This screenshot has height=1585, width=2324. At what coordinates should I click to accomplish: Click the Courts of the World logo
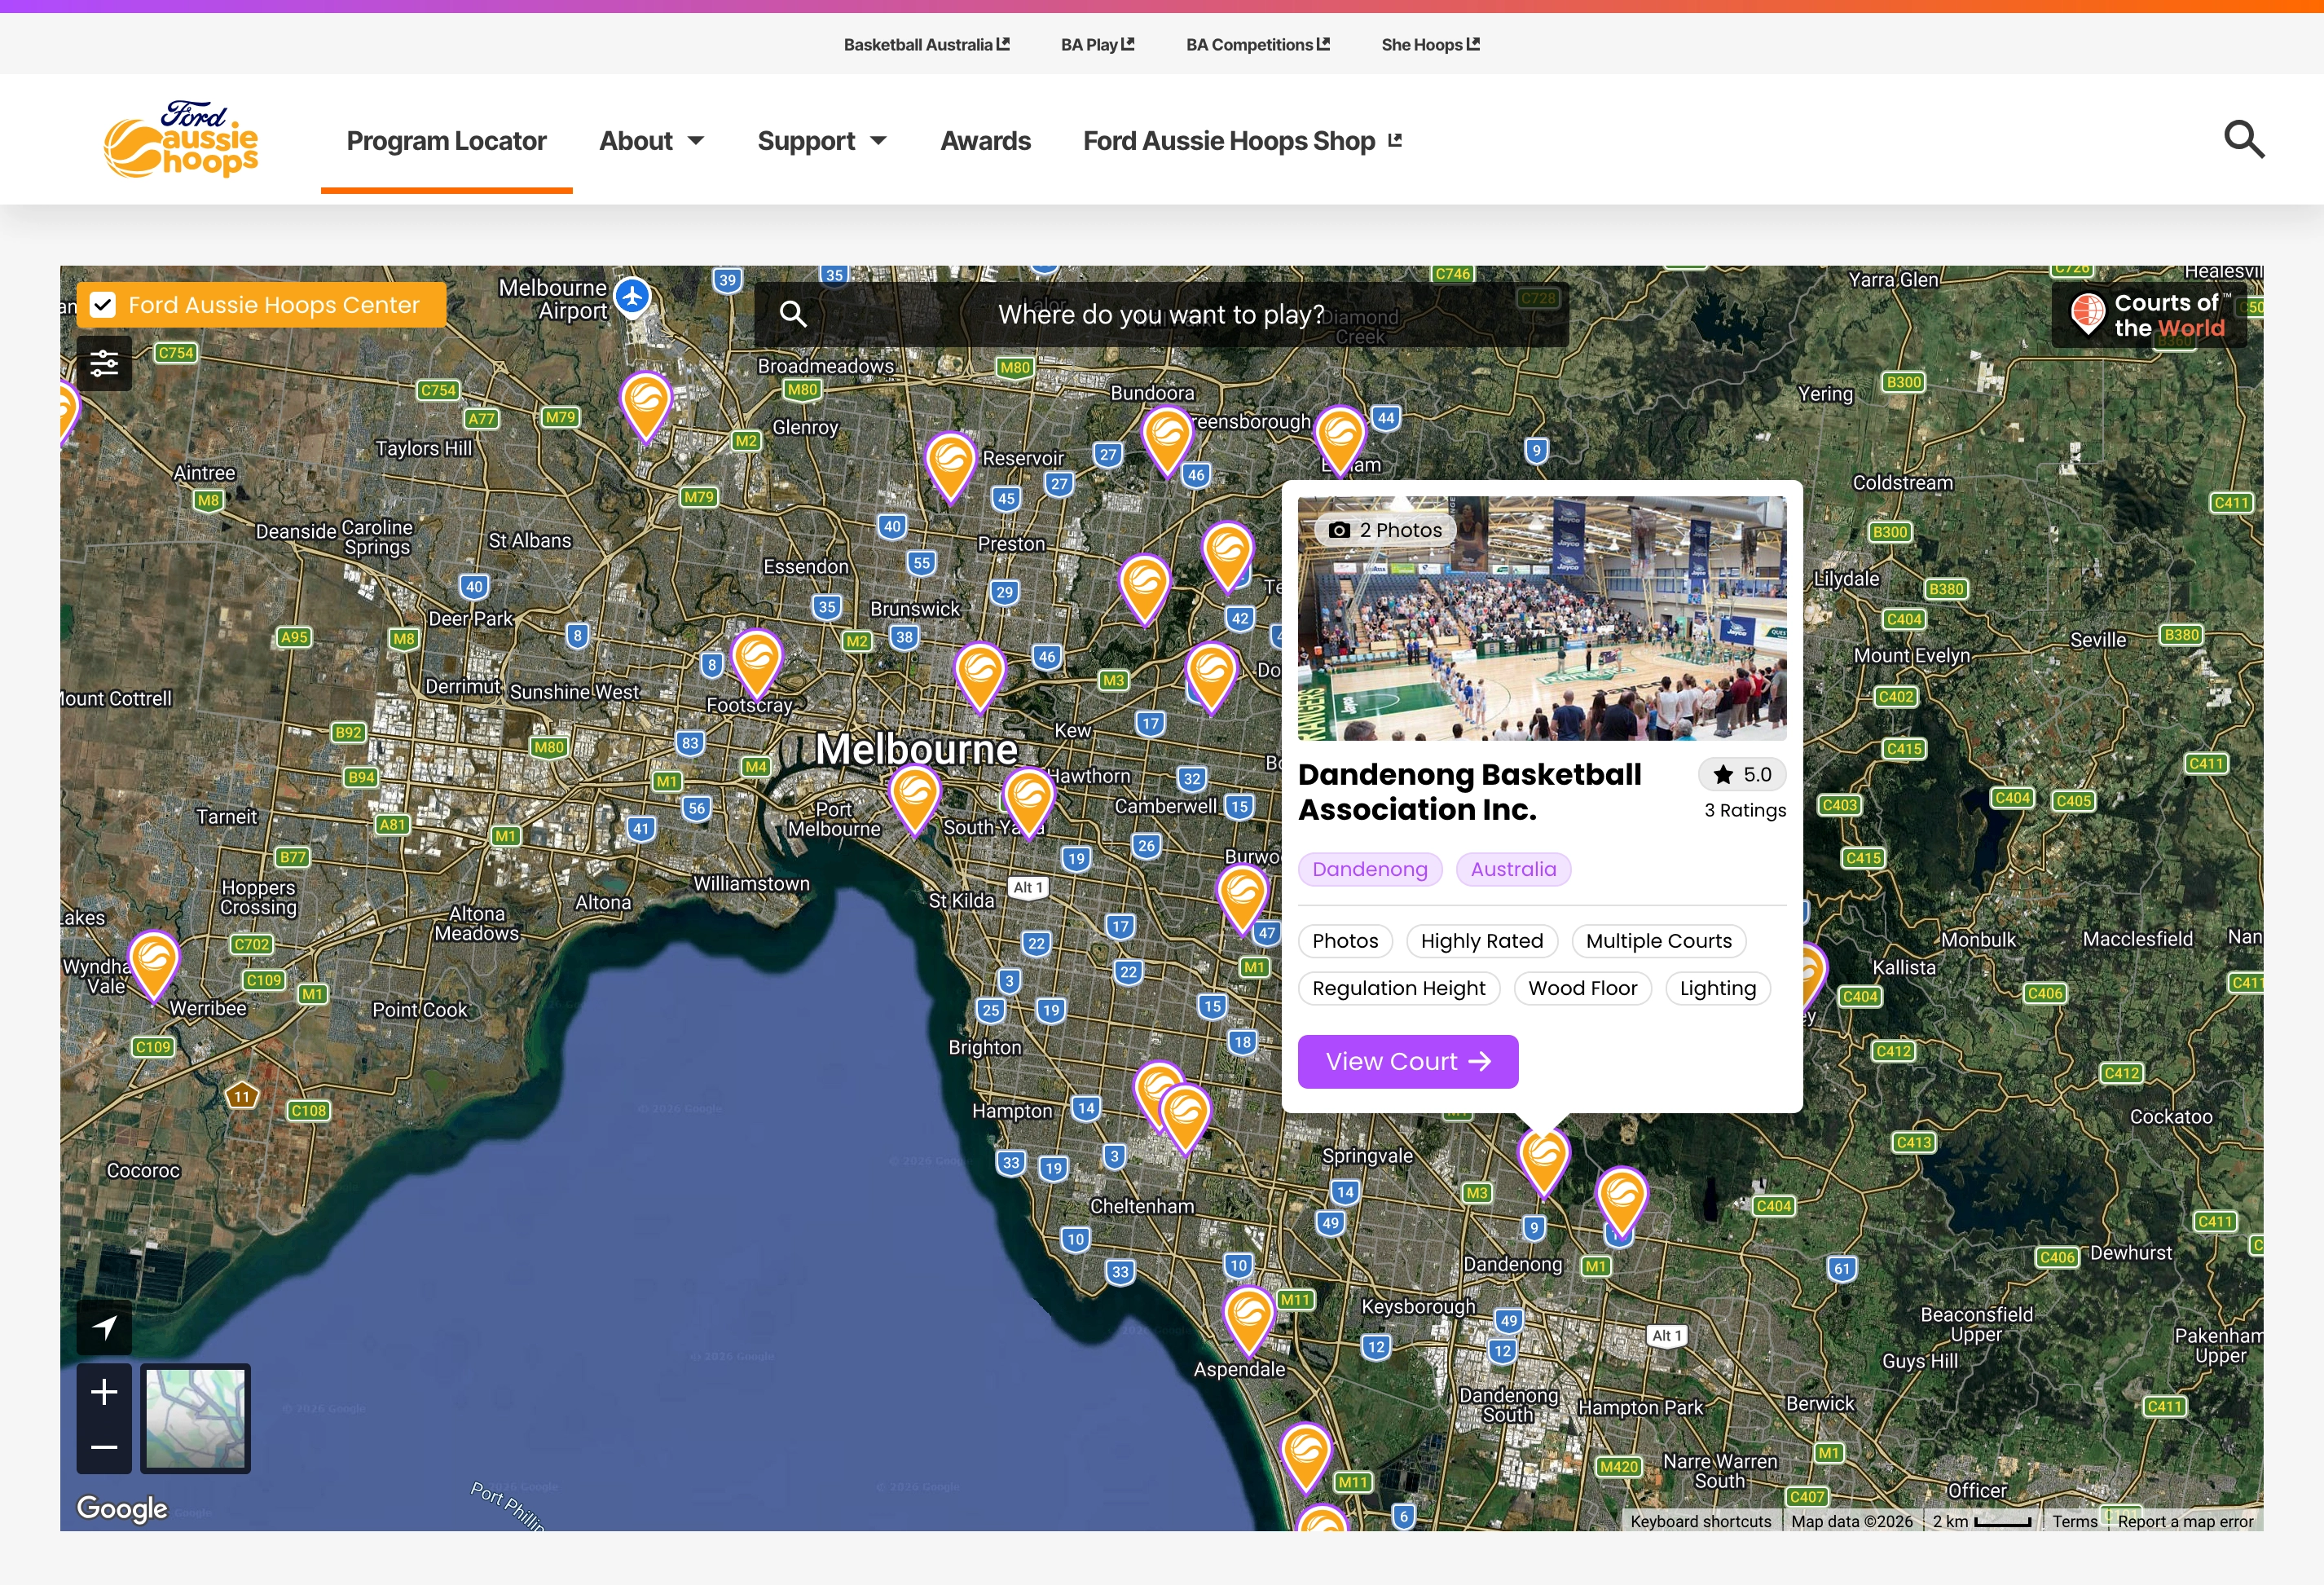pos(2149,315)
